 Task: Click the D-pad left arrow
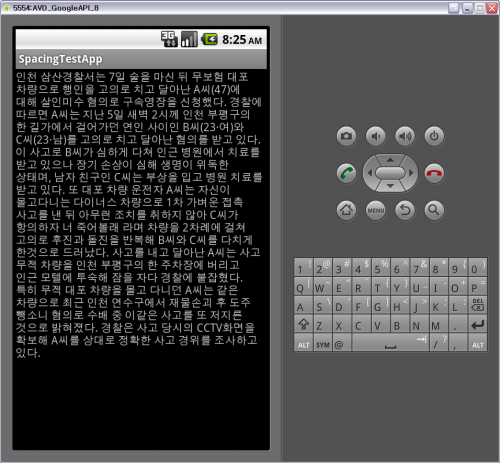[x=369, y=173]
